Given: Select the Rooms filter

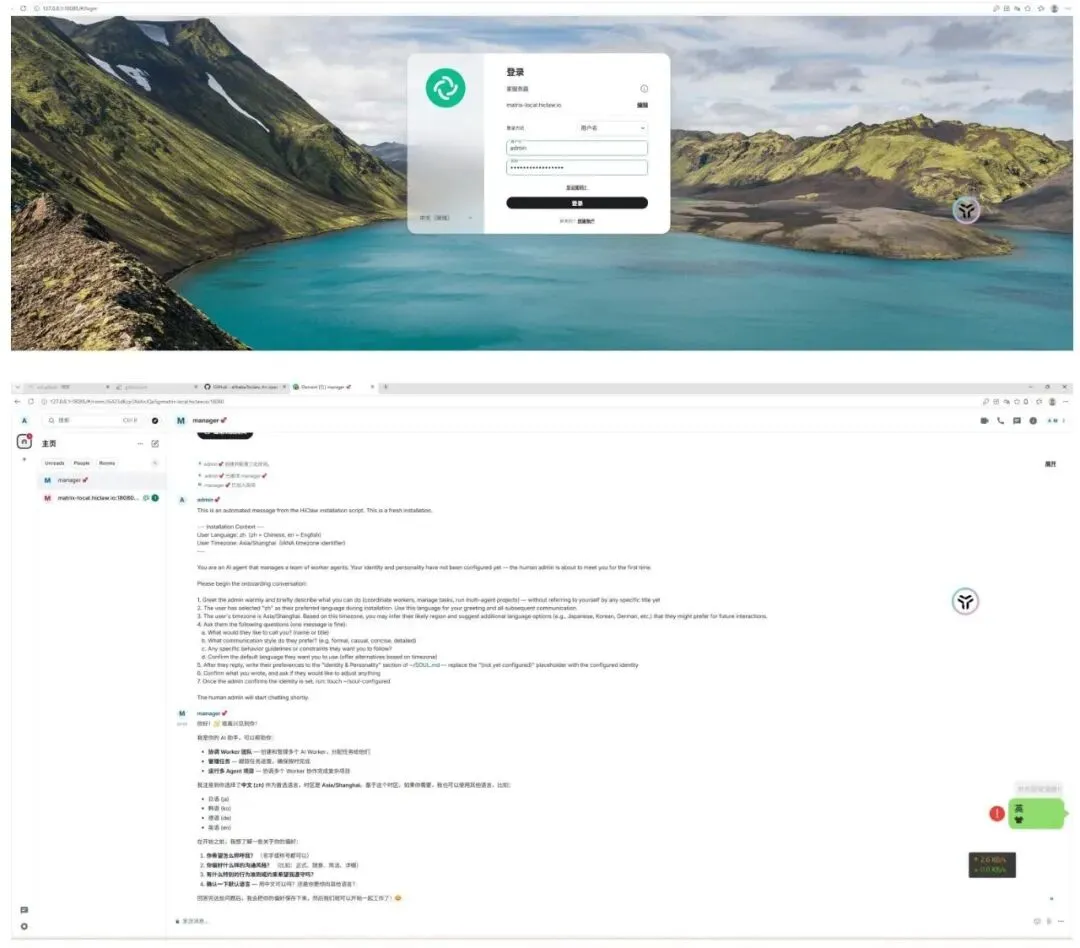Looking at the screenshot, I should coord(107,463).
